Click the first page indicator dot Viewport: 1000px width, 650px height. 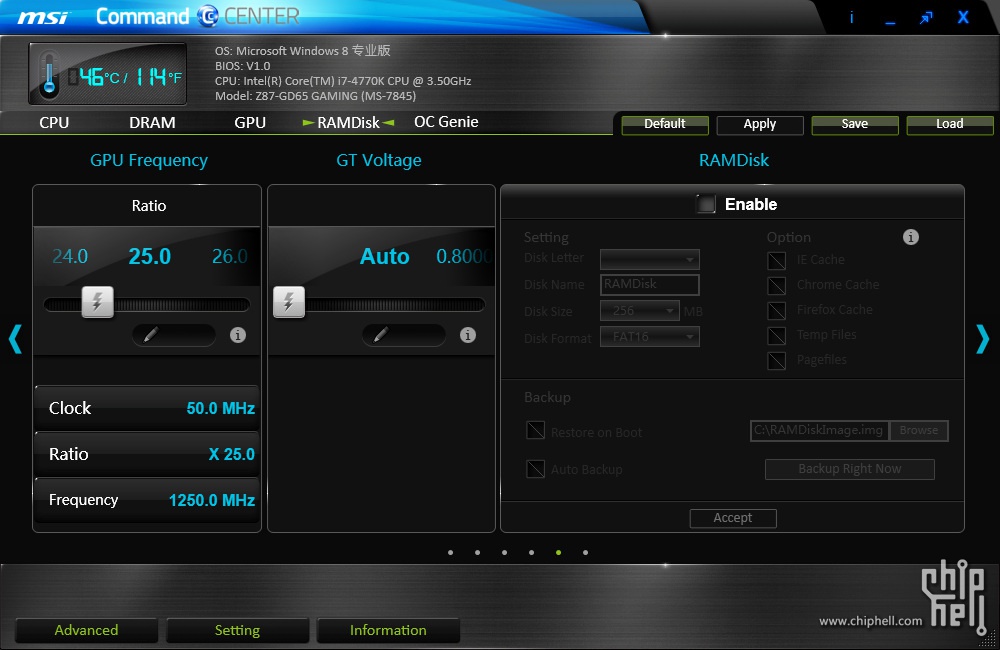click(x=451, y=552)
